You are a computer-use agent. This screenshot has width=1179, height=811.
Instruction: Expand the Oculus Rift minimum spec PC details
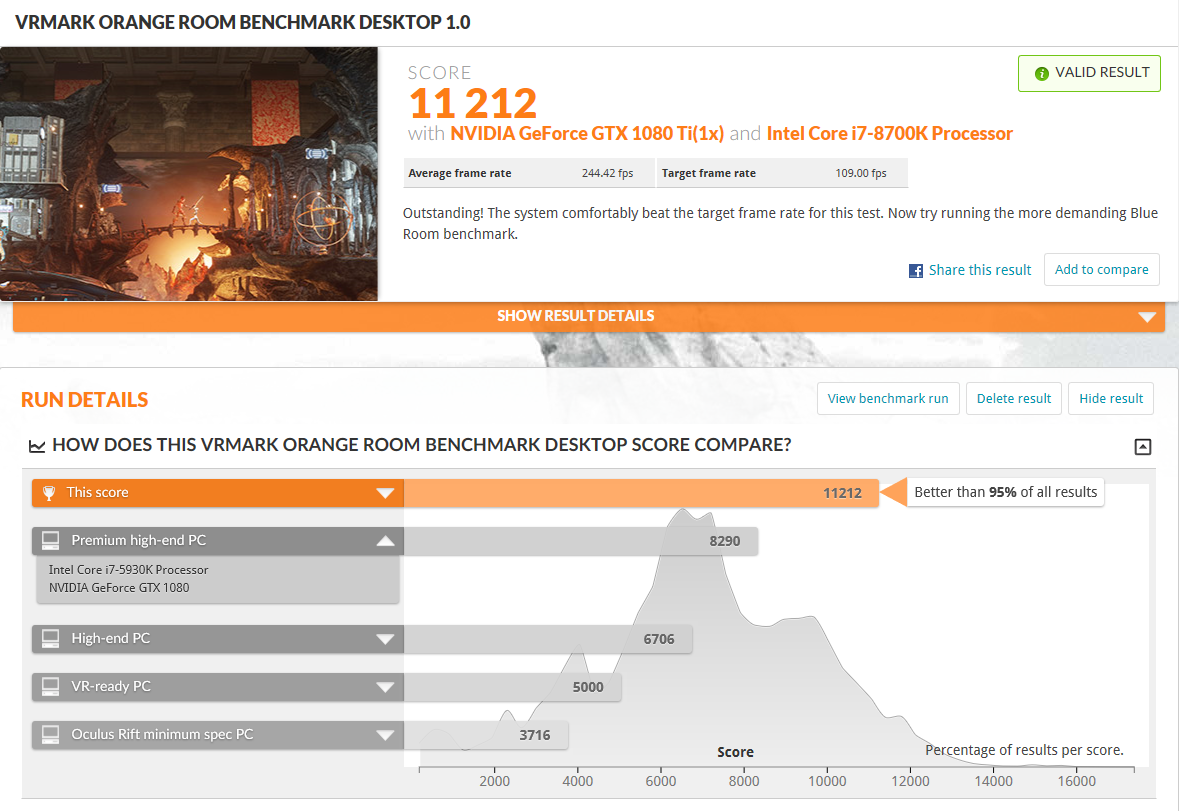click(x=385, y=734)
